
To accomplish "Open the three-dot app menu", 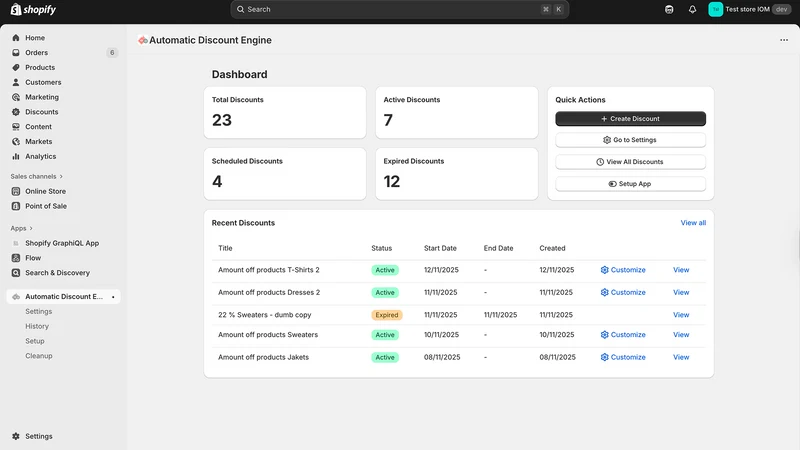I will point(784,40).
